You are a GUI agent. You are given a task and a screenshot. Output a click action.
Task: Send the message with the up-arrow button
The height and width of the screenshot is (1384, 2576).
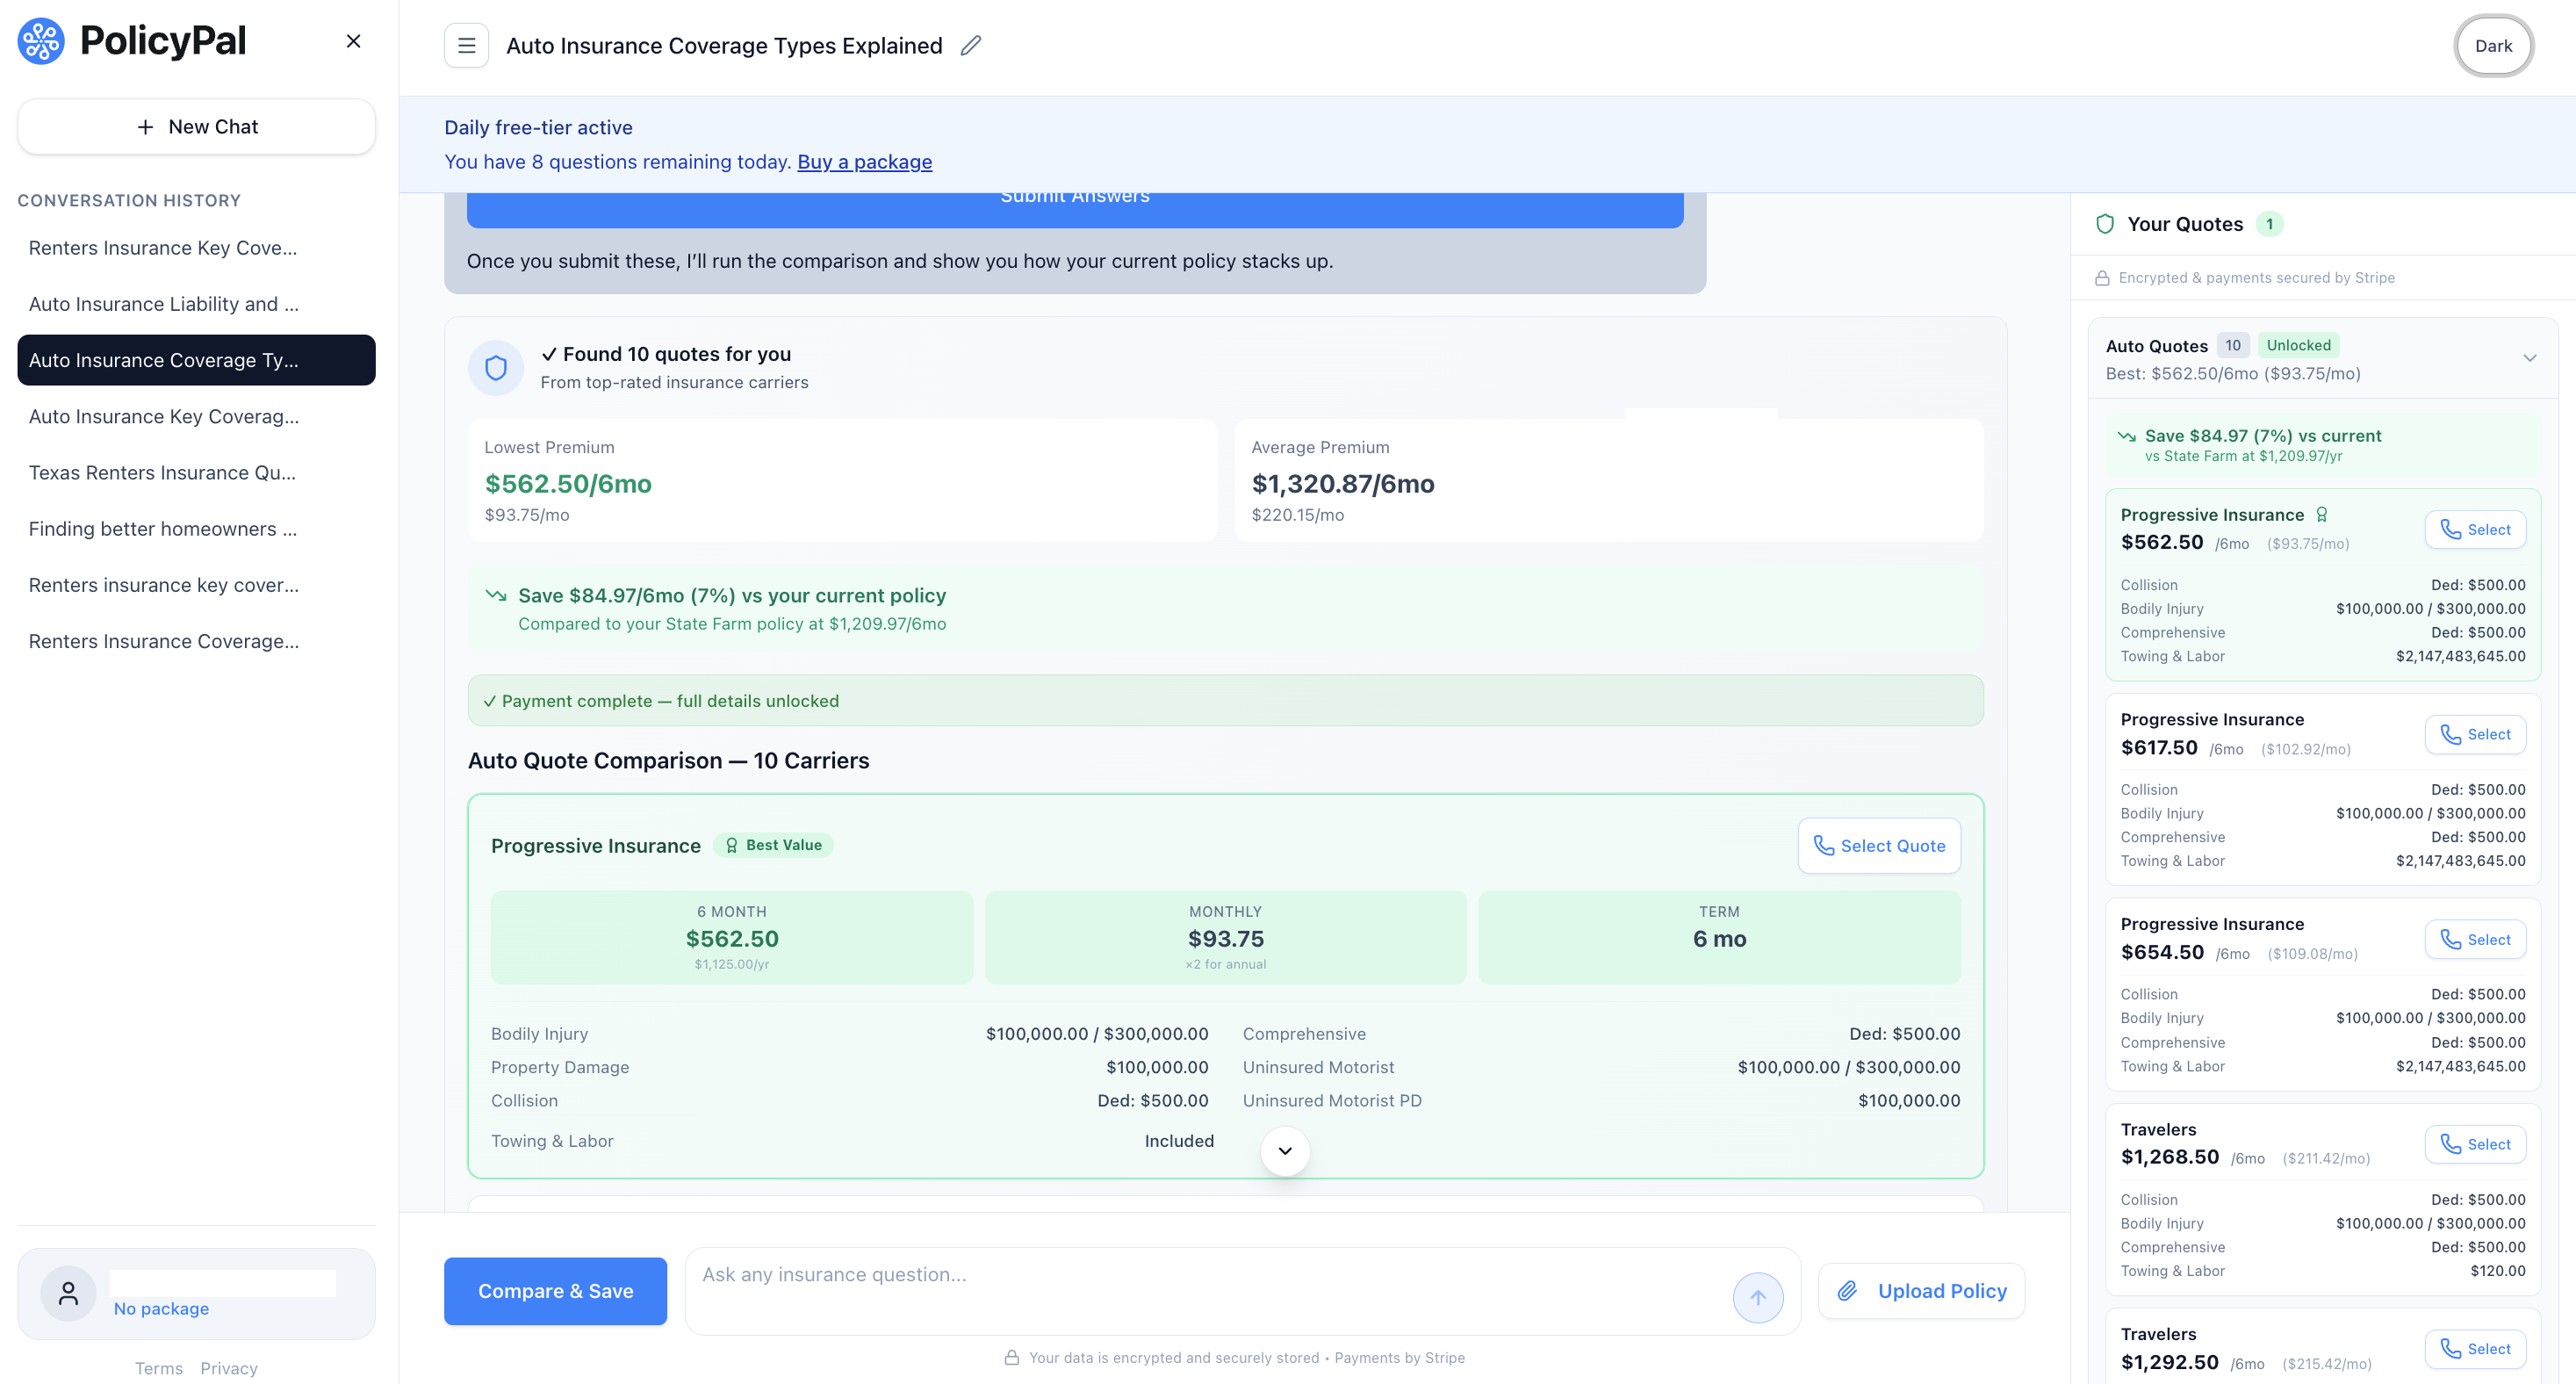coord(1758,1298)
